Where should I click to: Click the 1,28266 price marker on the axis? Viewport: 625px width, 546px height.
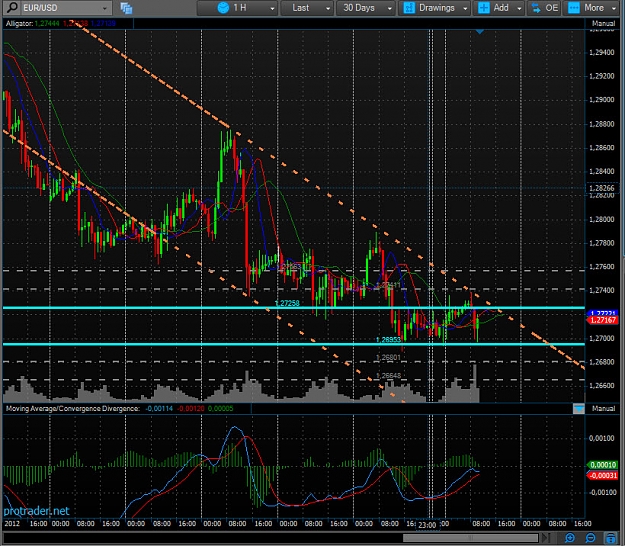coord(602,188)
